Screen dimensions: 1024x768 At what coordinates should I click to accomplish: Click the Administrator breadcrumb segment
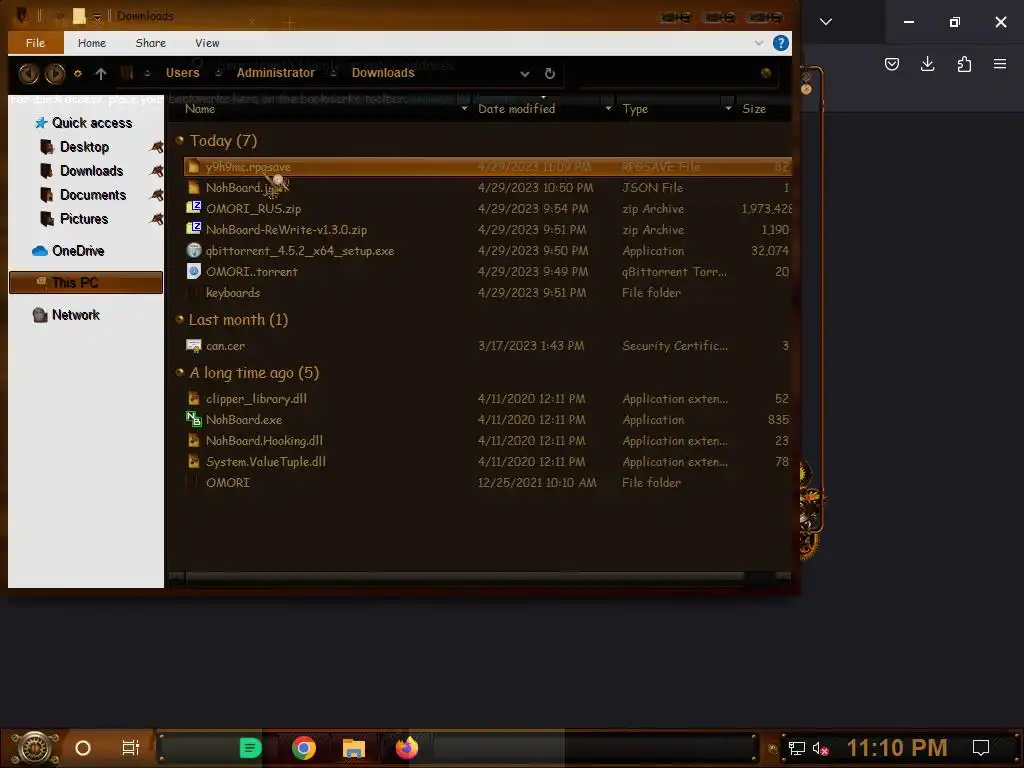(275, 72)
